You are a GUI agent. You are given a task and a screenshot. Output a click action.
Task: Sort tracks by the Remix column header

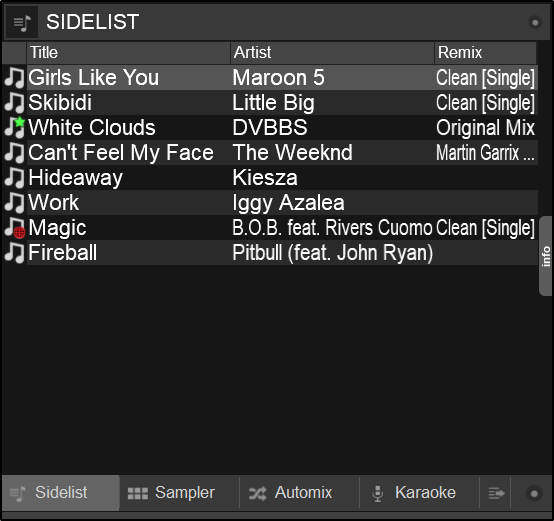click(x=485, y=53)
